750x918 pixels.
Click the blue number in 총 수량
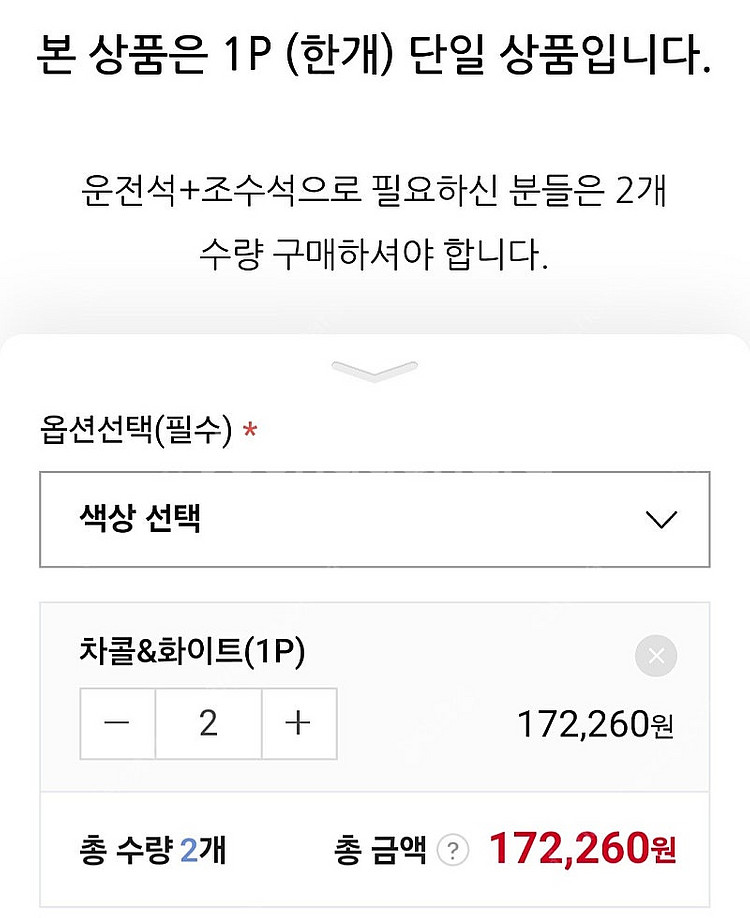[x=190, y=851]
